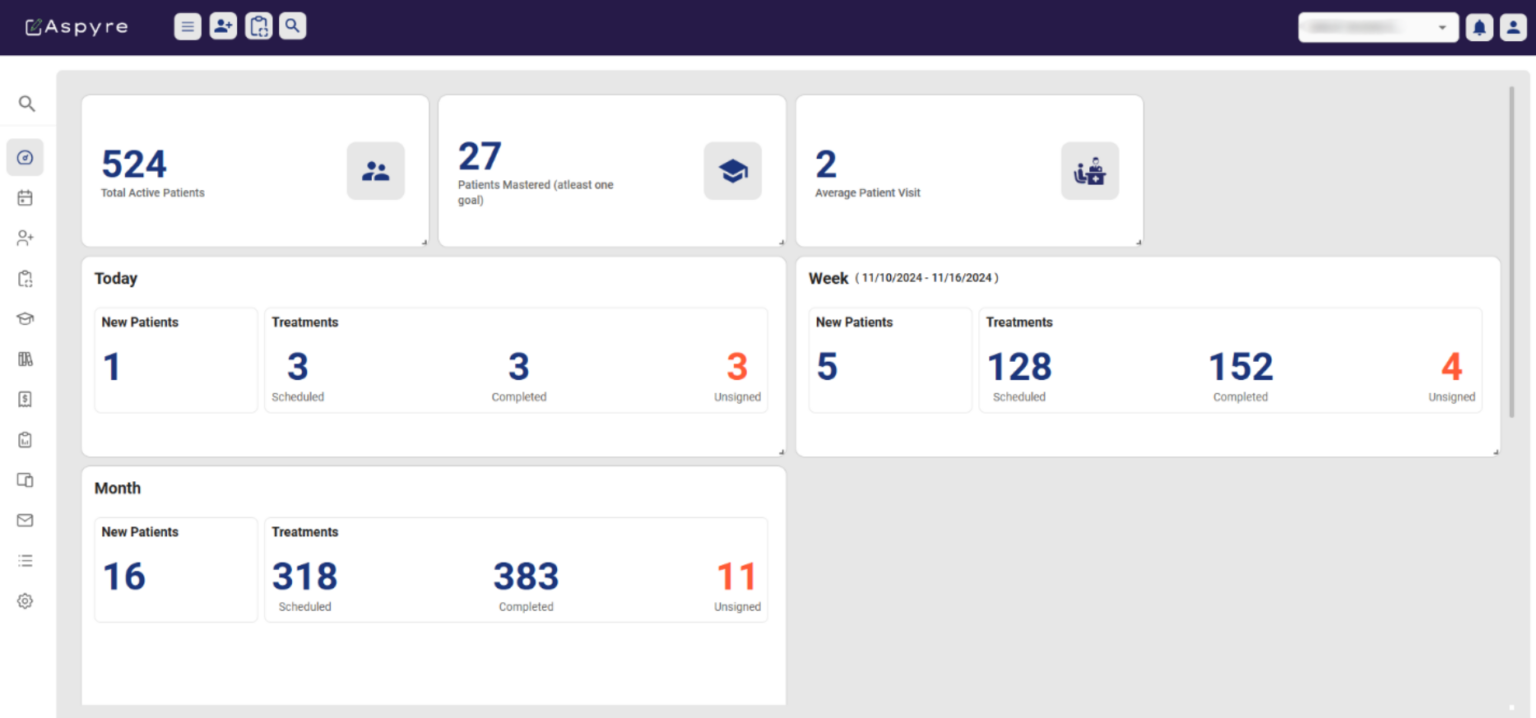Open the mail envelope in the sidebar
Screen dimensions: 1536x718
[25, 520]
